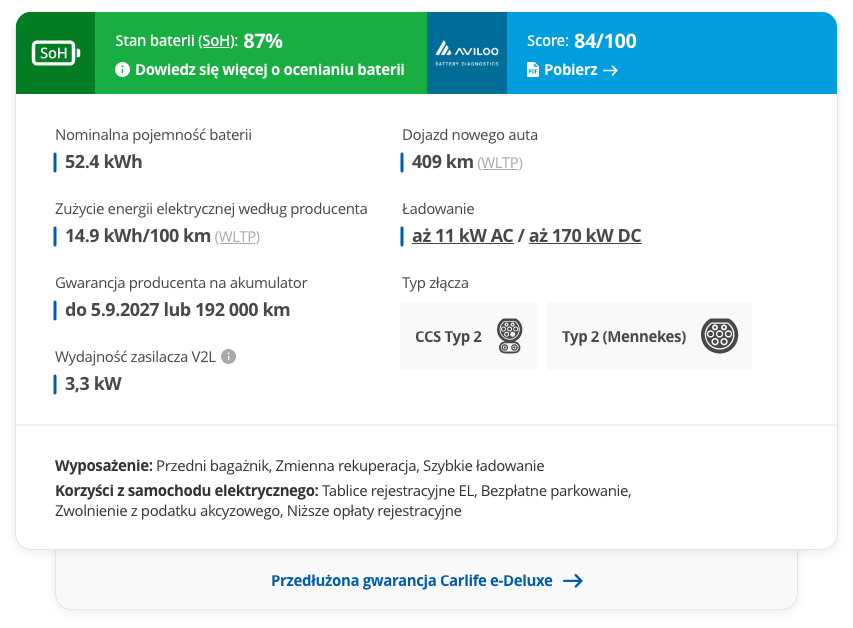Viewport: 853px width, 628px height.
Task: Click WLTP next to 409 km
Action: 500,163
